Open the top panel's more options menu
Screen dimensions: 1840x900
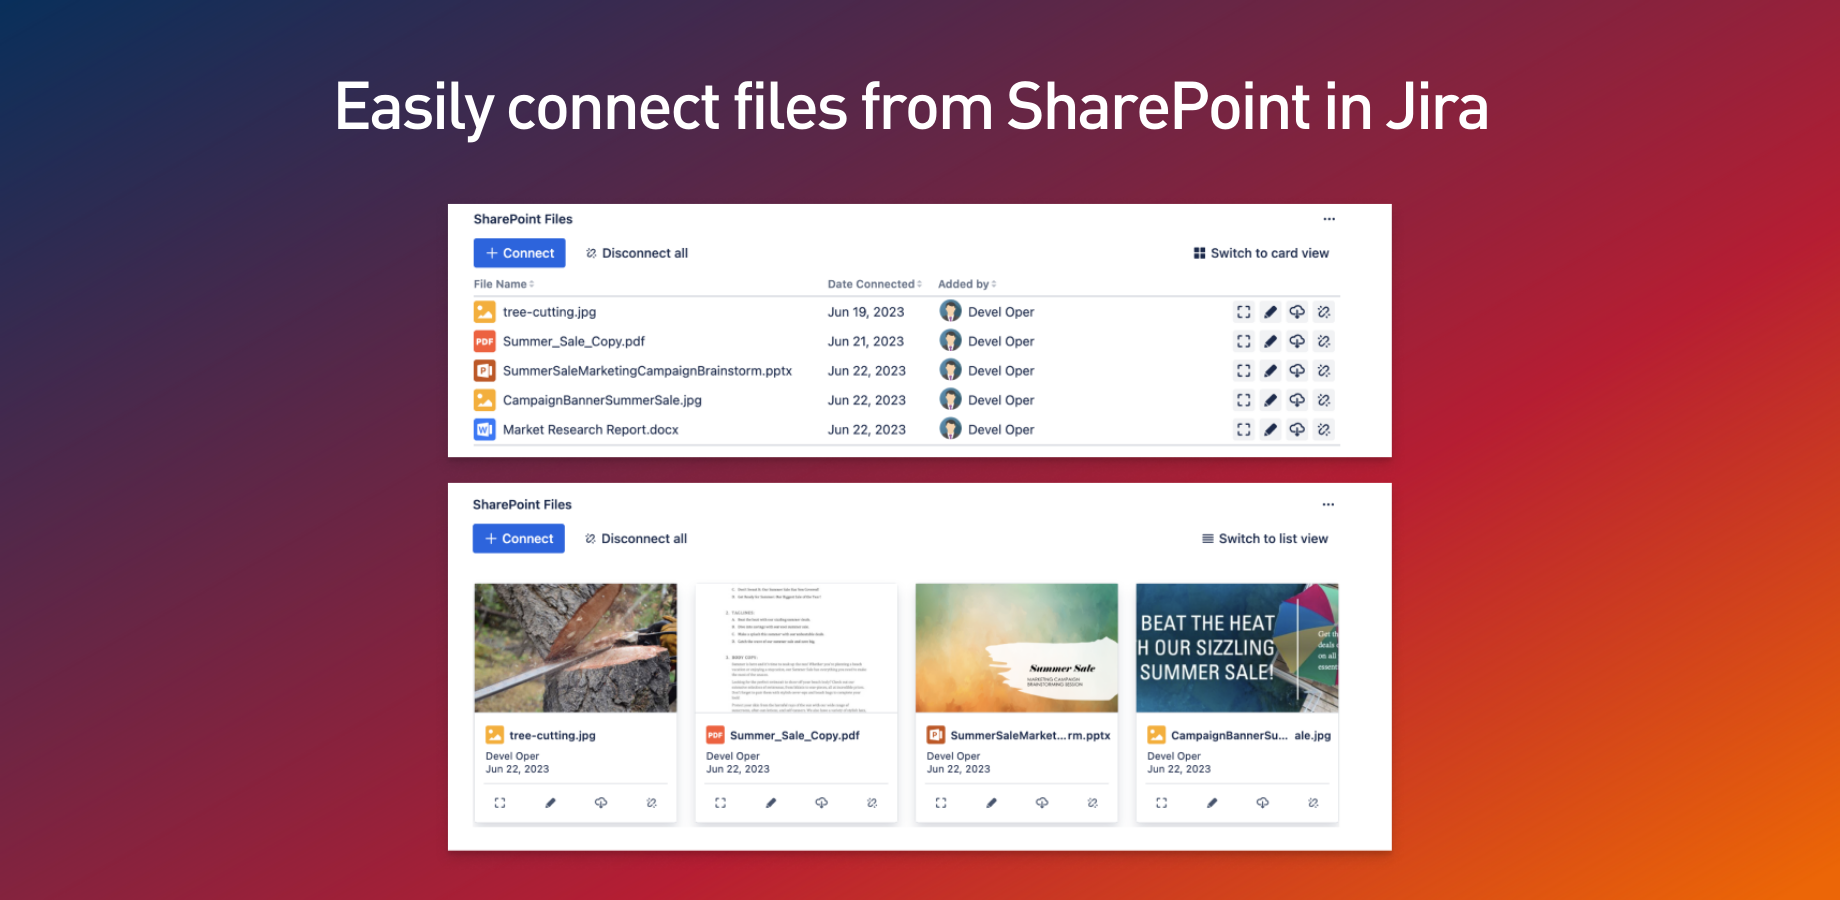pos(1329,218)
